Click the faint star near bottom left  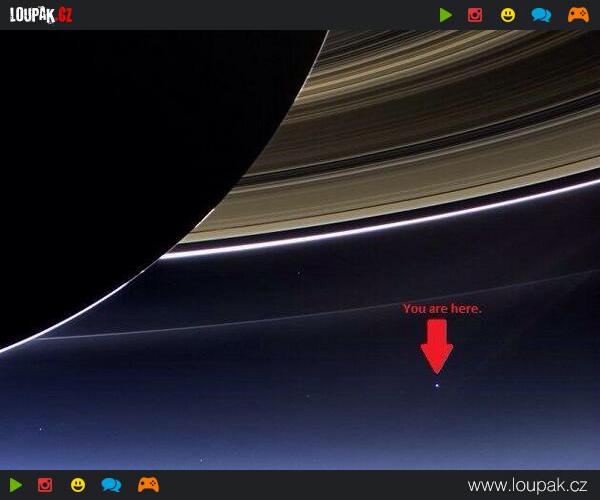[x=40, y=430]
